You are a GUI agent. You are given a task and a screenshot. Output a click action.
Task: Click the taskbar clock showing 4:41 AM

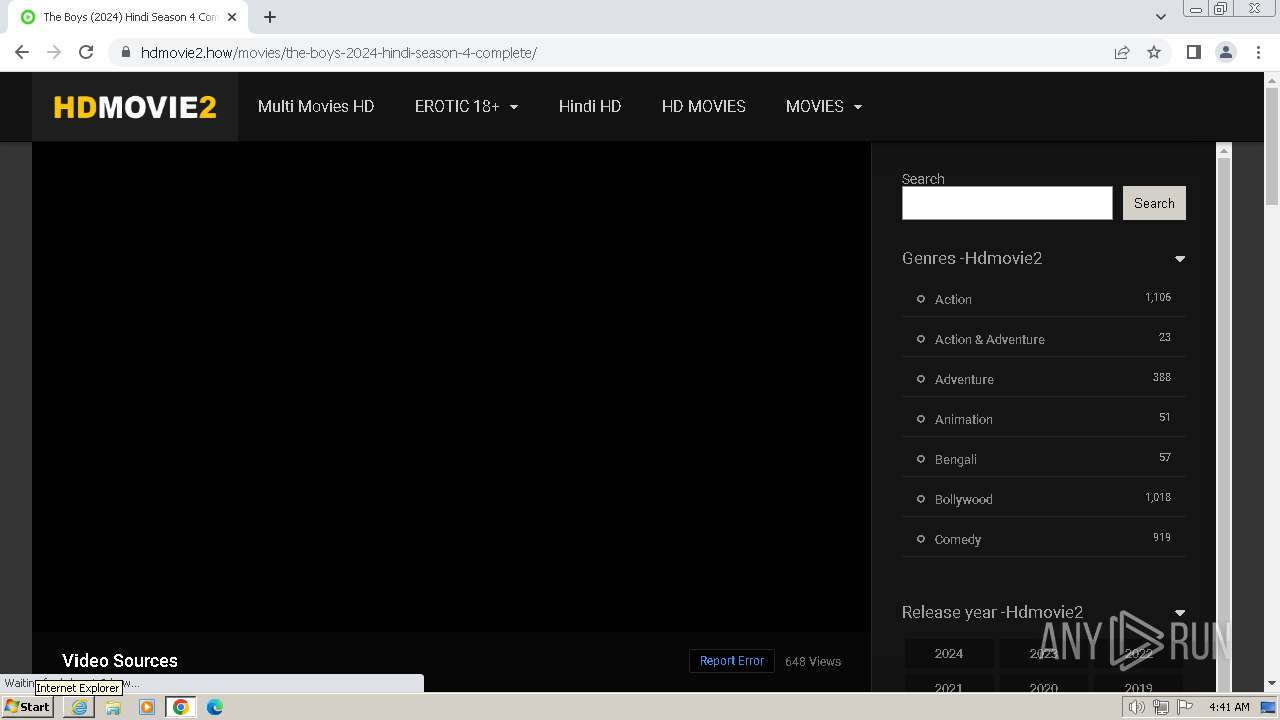click(1229, 707)
